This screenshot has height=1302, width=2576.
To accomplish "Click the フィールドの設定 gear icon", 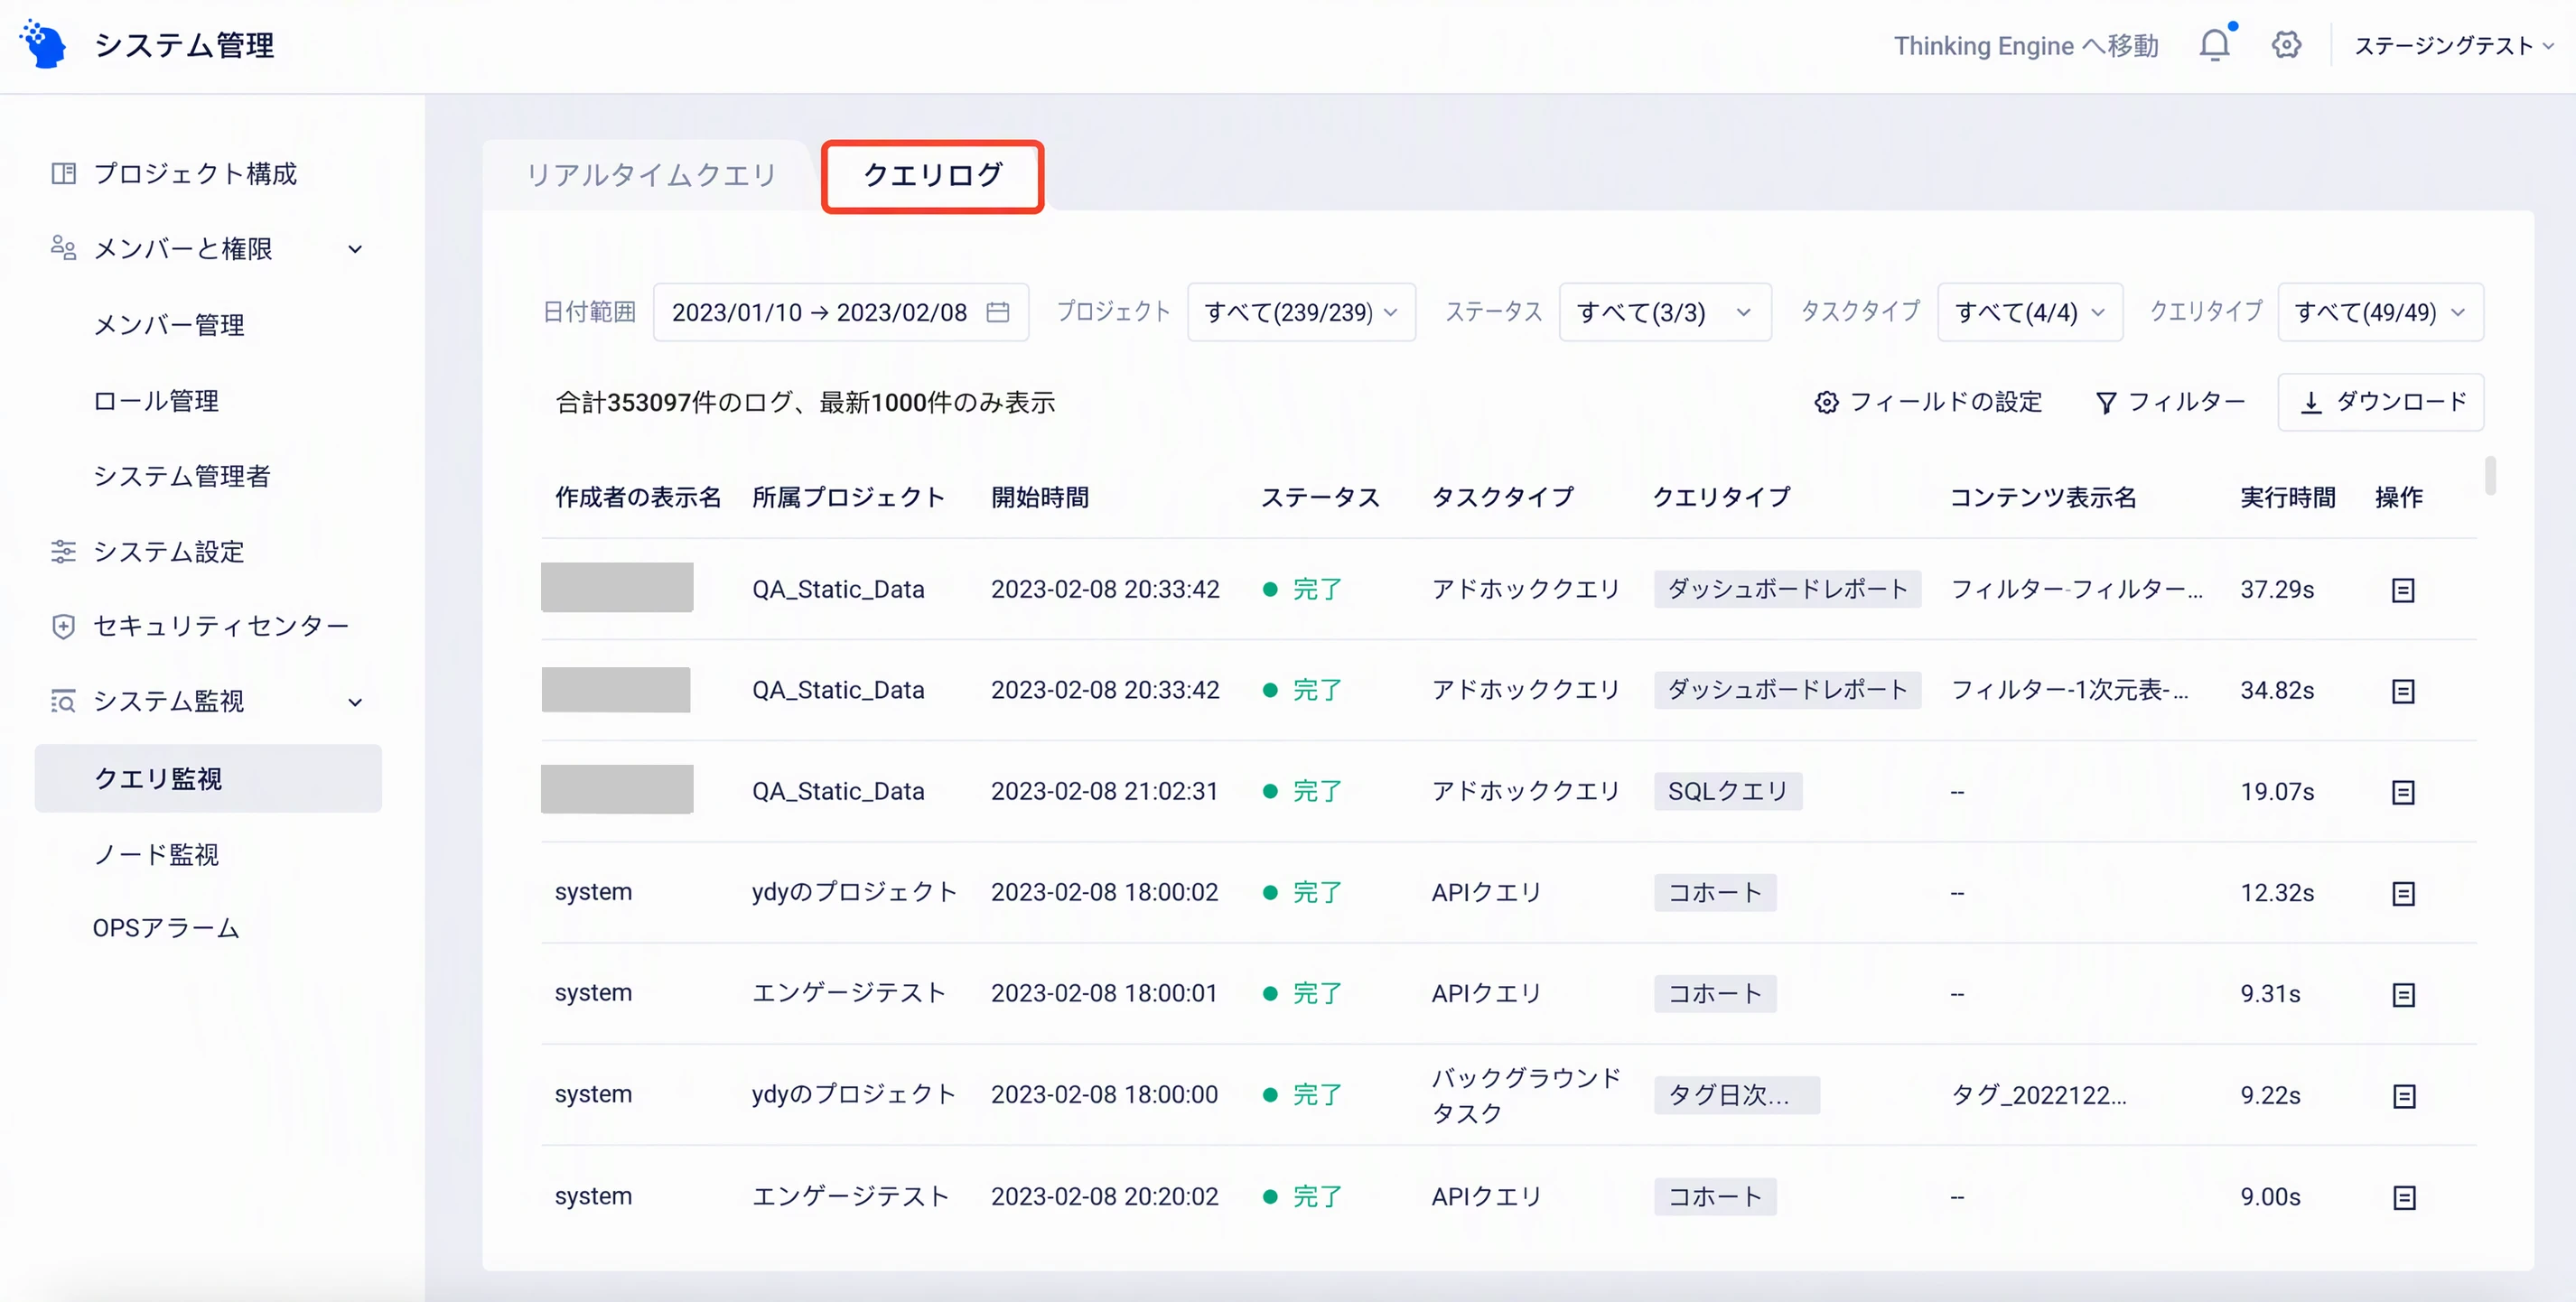I will [1826, 402].
